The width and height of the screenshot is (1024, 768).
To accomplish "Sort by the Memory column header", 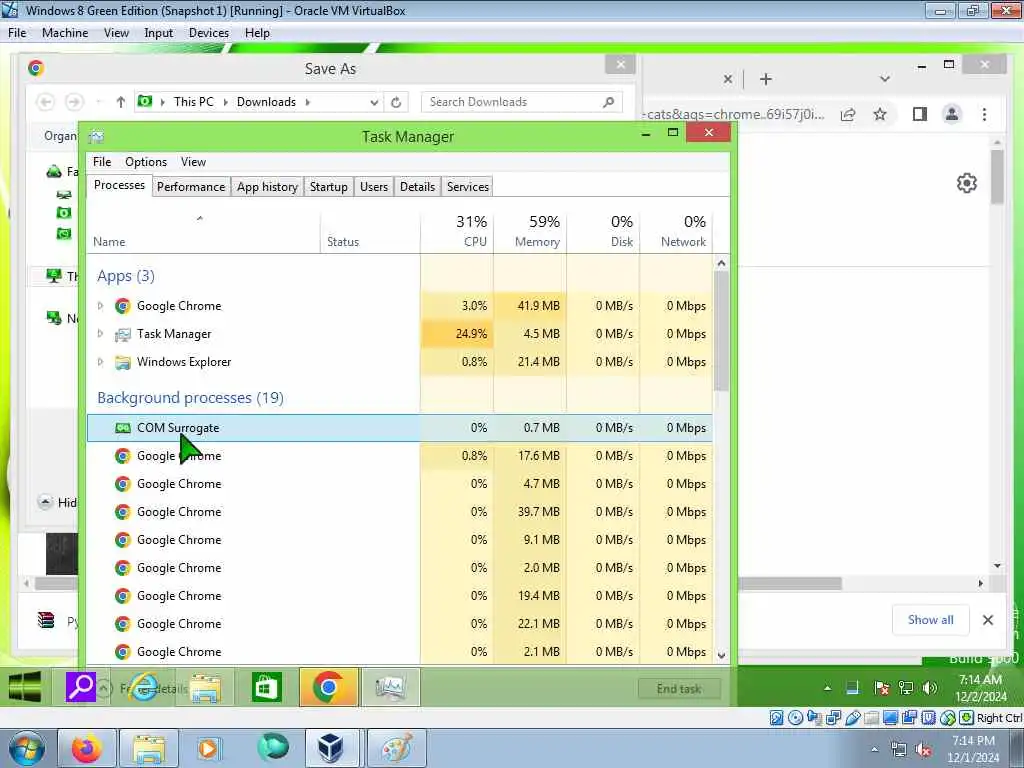I will [530, 231].
